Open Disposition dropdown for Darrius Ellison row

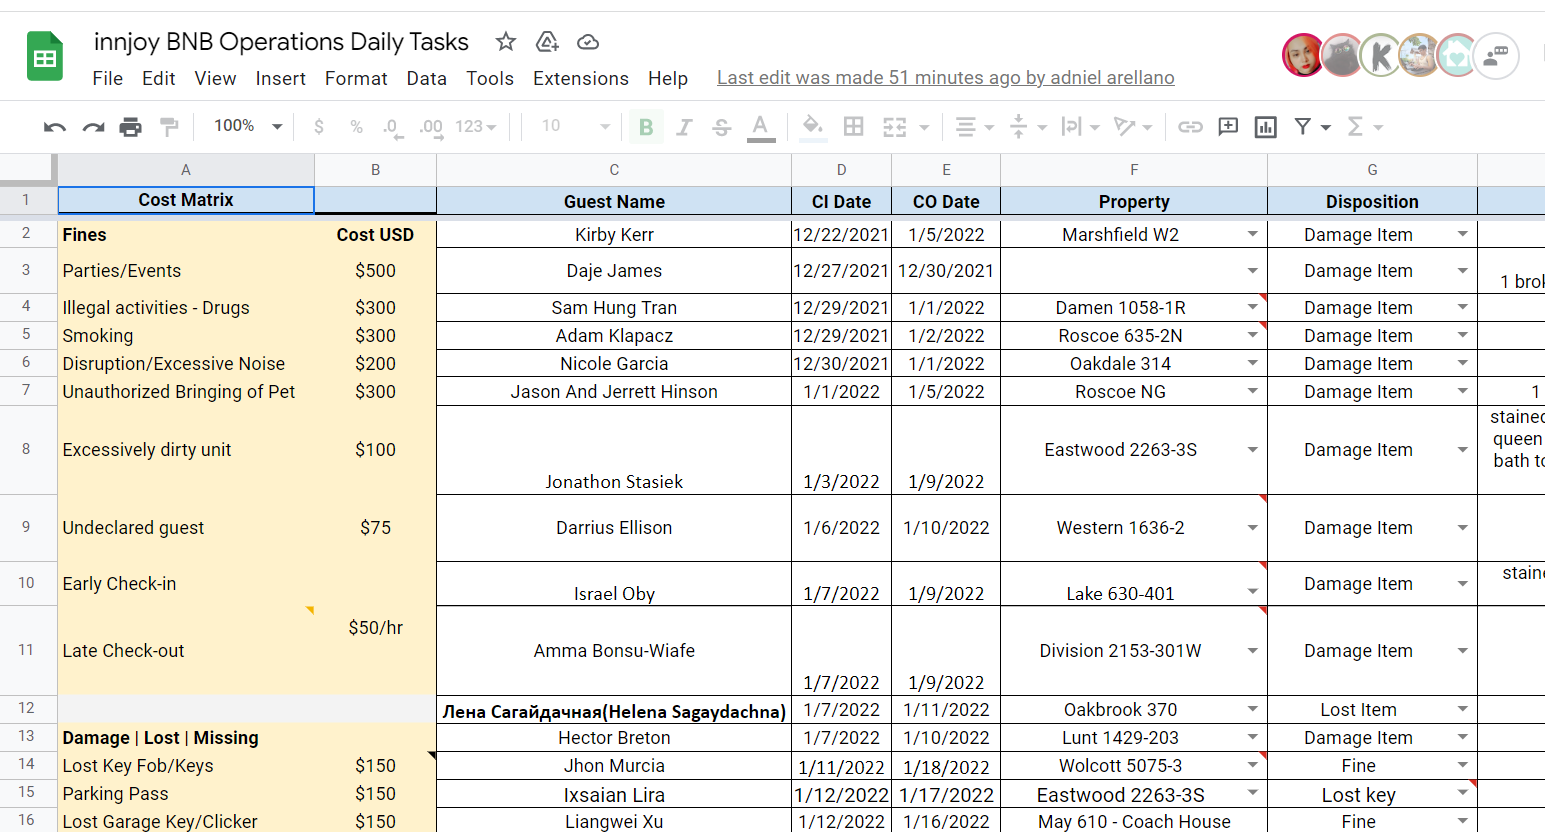[x=1462, y=528]
